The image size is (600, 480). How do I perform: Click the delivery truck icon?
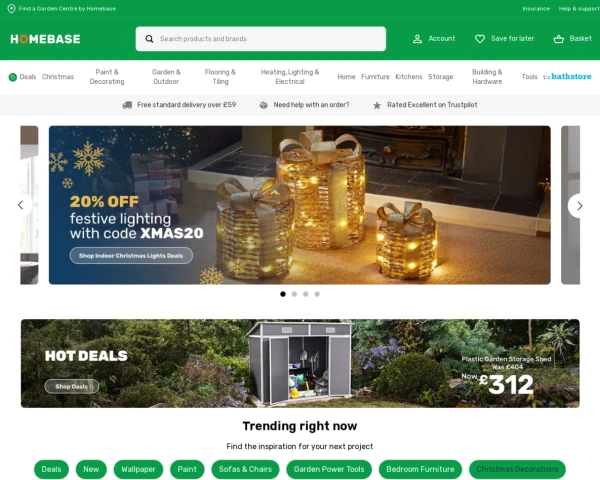point(127,105)
